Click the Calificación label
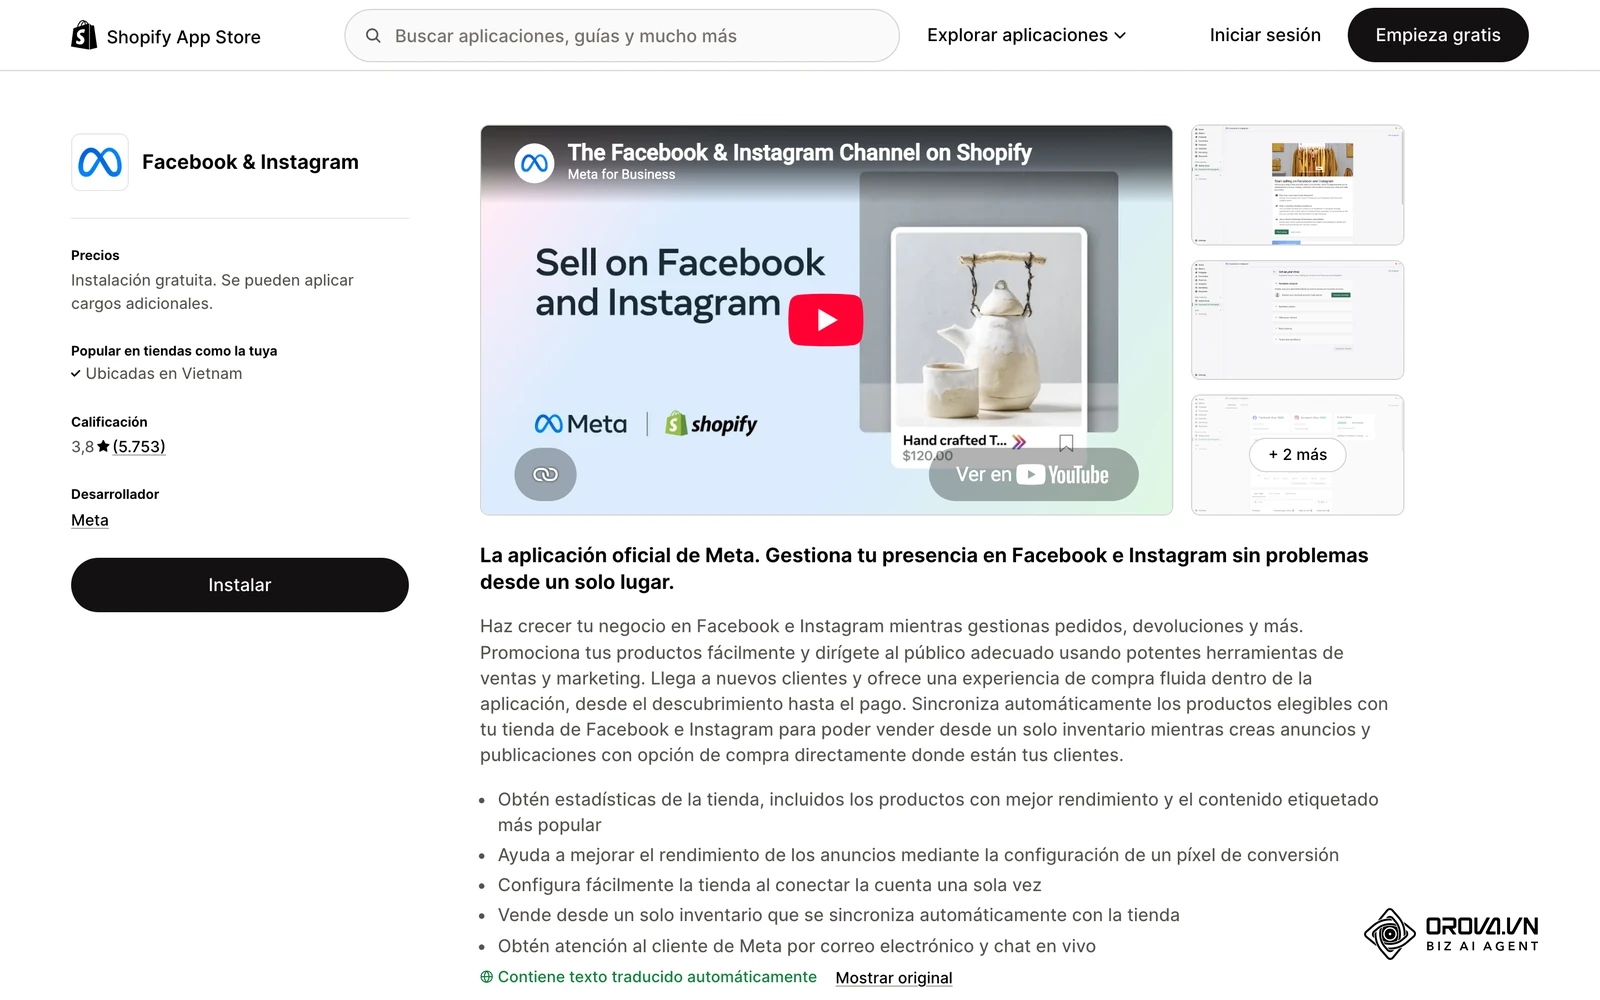1600x1000 pixels. coord(109,422)
